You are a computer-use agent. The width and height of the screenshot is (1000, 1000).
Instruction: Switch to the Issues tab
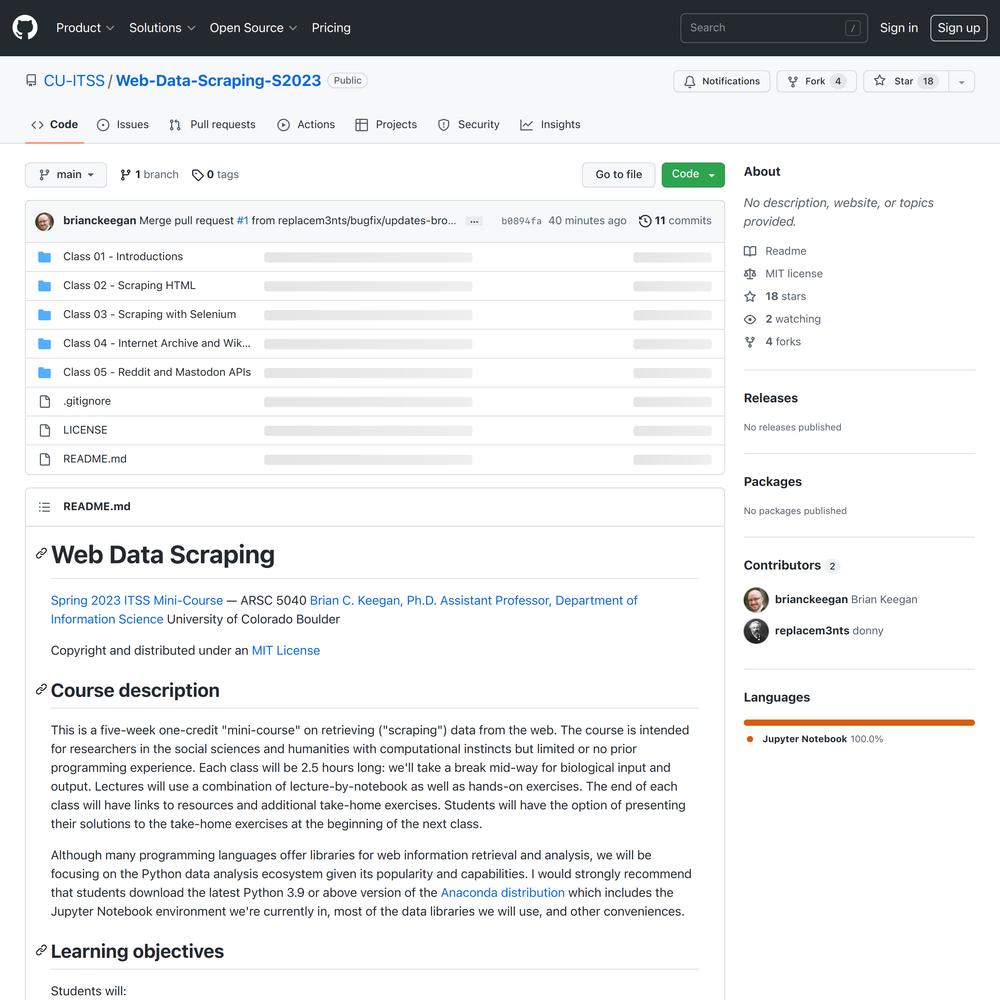122,125
